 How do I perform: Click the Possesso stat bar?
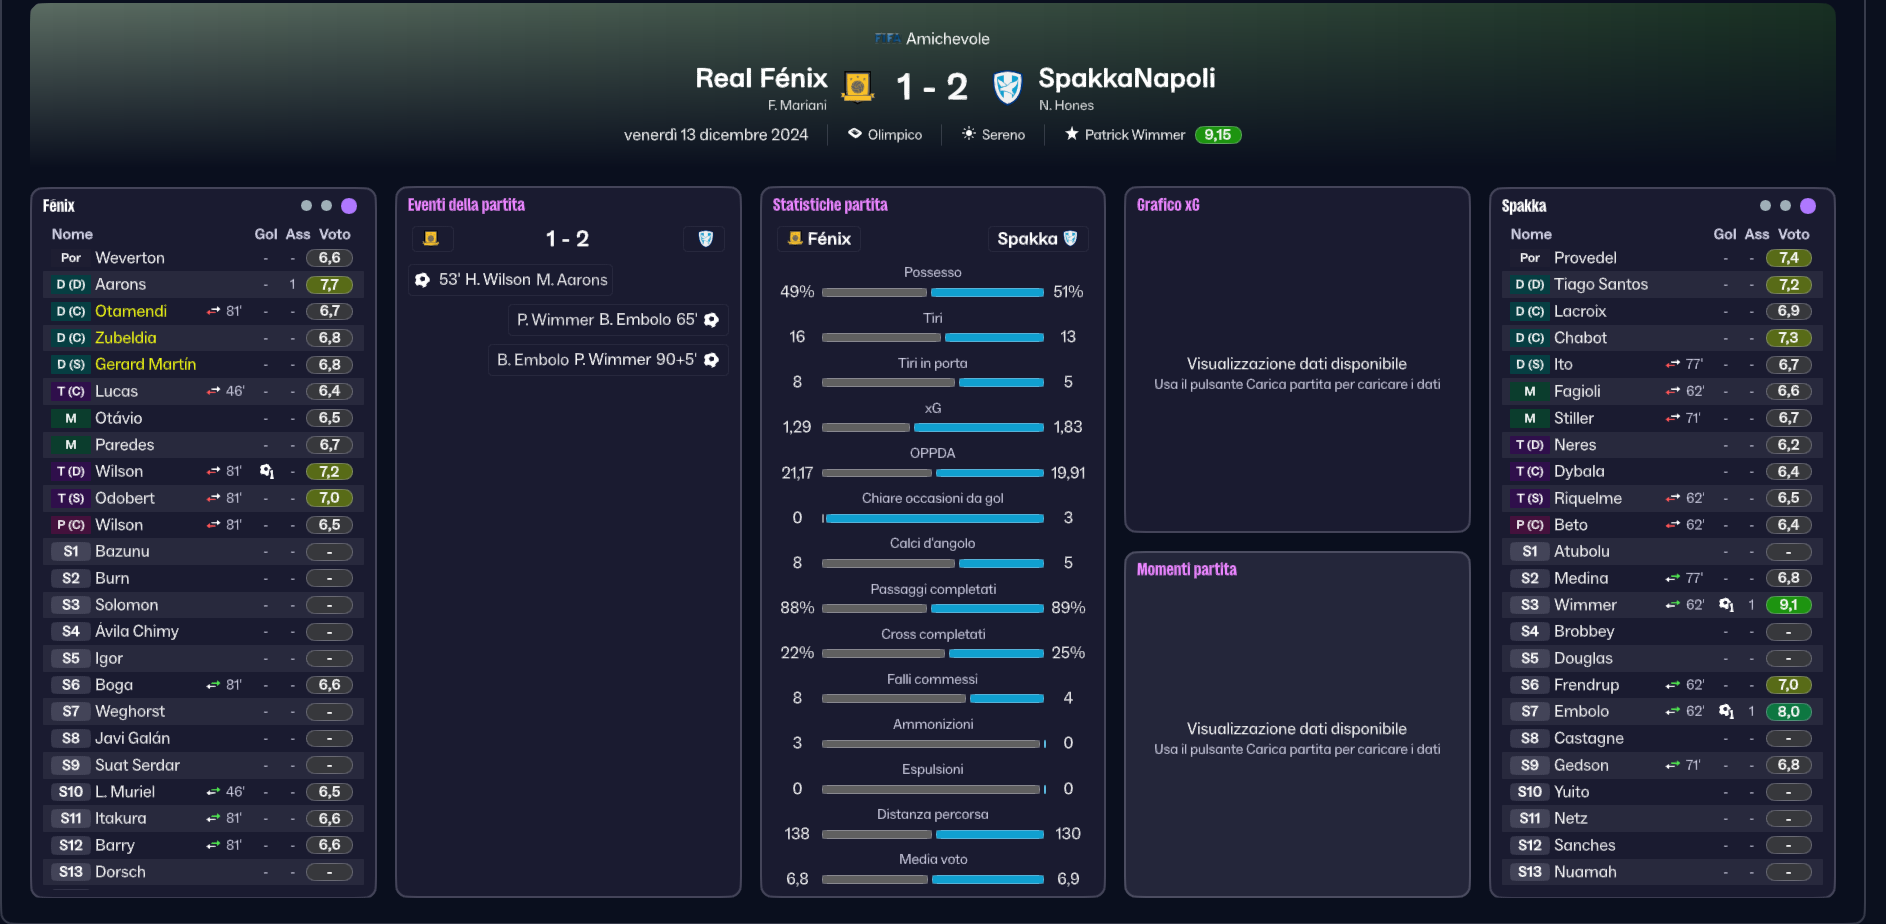pyautogui.click(x=933, y=292)
